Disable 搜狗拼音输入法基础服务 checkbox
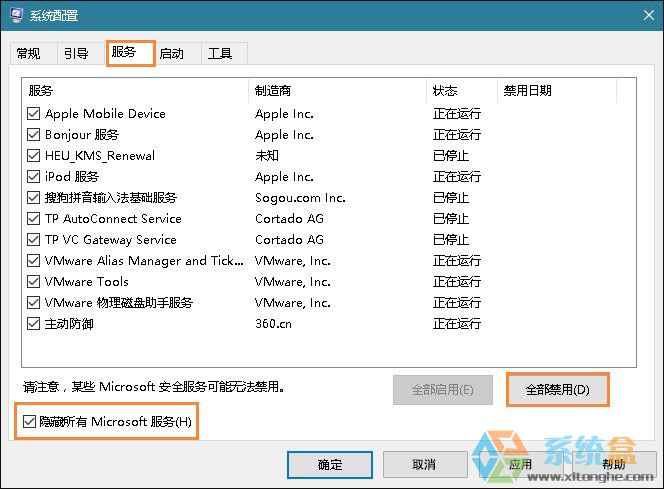 pos(33,197)
